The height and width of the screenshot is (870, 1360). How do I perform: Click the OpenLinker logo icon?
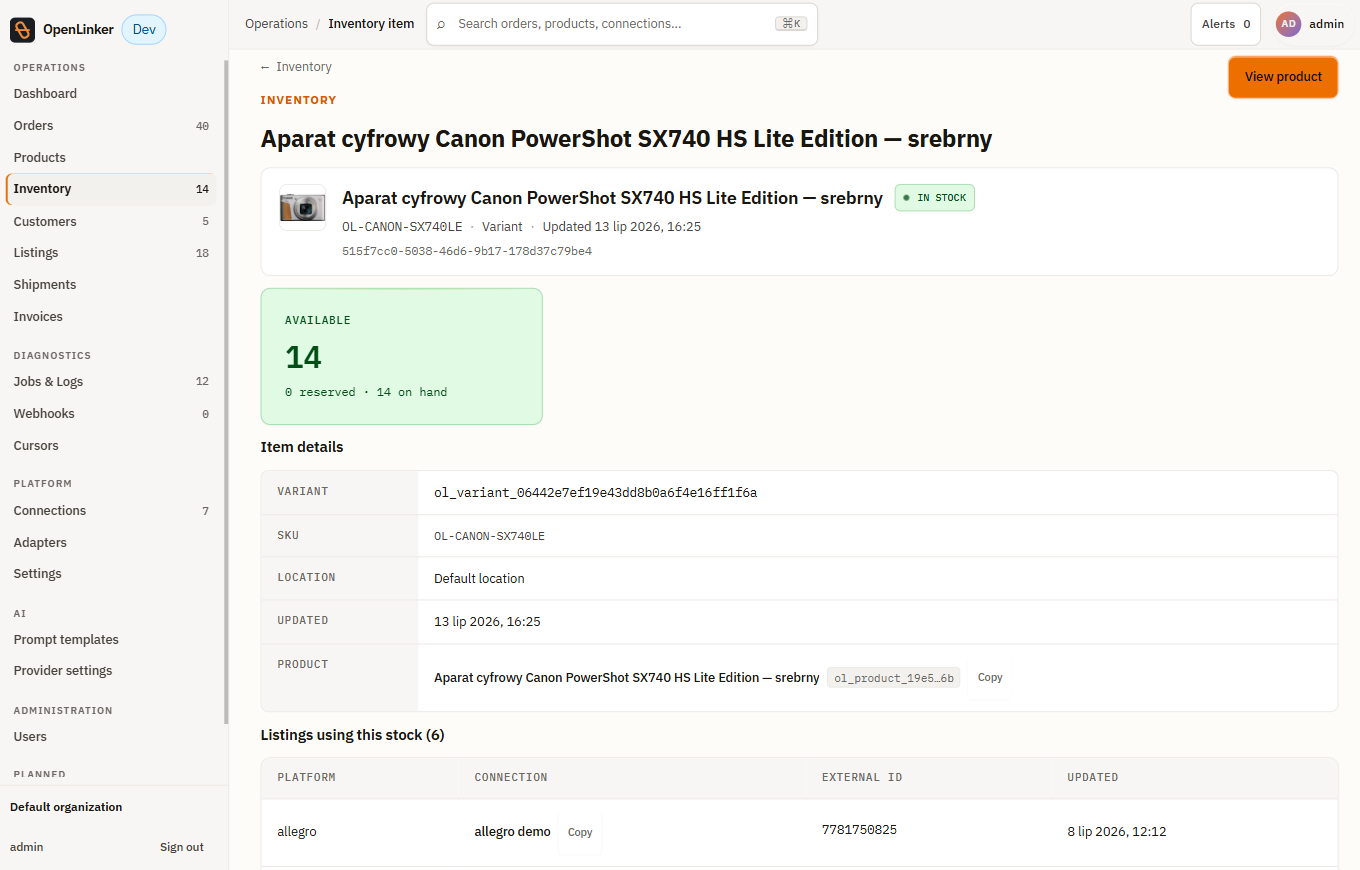click(x=23, y=30)
